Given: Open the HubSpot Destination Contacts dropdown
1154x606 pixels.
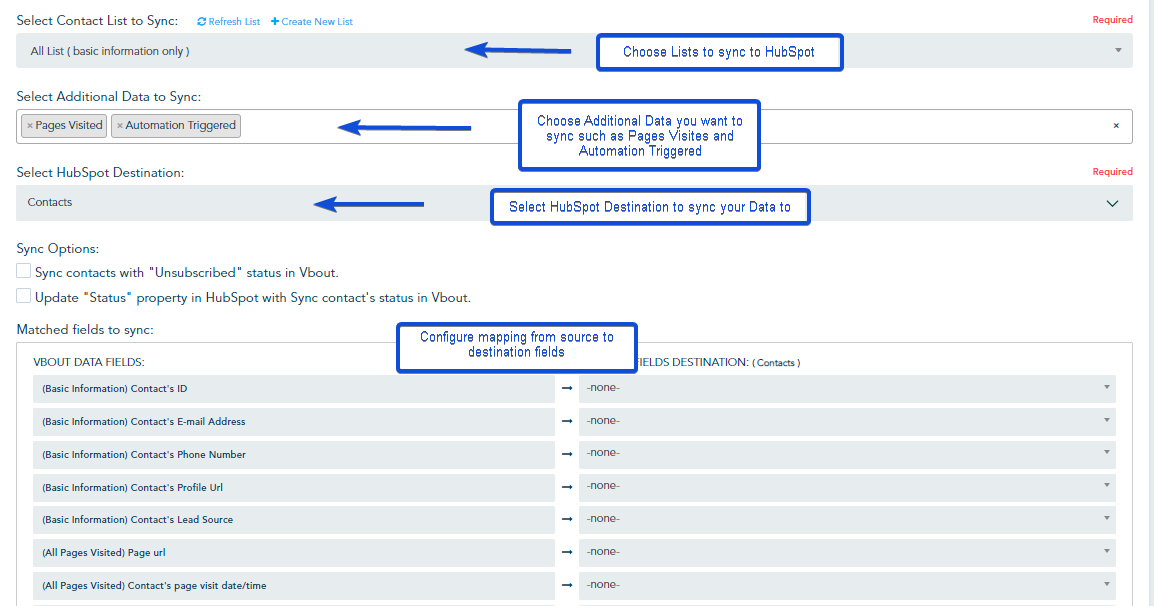Looking at the screenshot, I should coord(574,202).
